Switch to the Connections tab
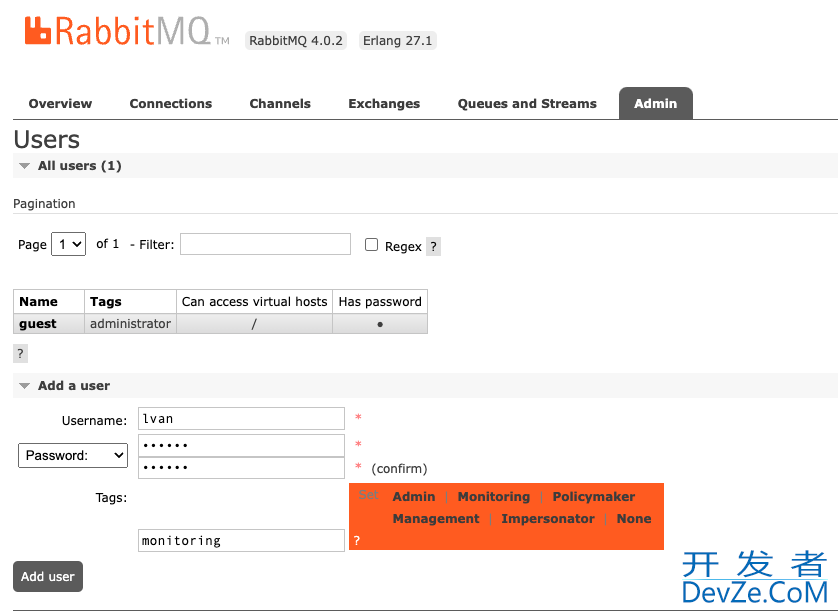This screenshot has width=838, height=614. point(170,104)
